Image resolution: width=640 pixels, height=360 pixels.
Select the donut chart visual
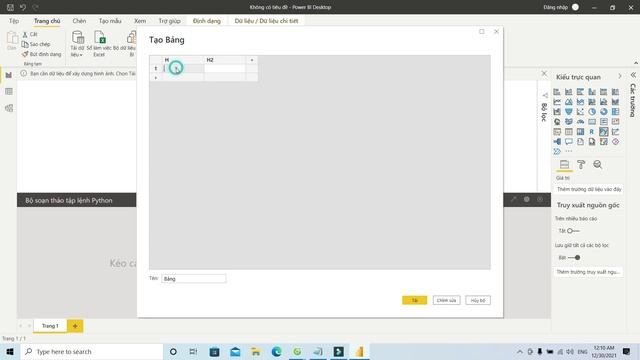pyautogui.click(x=604, y=111)
